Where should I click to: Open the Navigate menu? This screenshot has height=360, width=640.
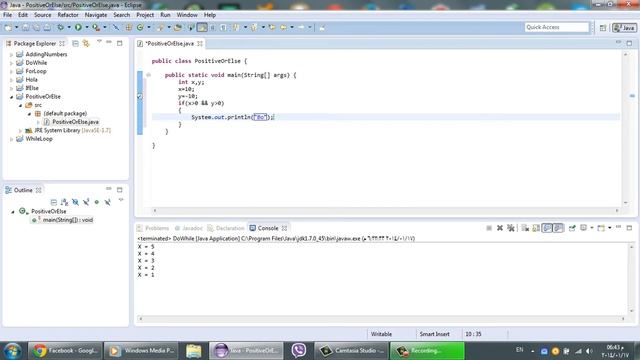pos(96,15)
